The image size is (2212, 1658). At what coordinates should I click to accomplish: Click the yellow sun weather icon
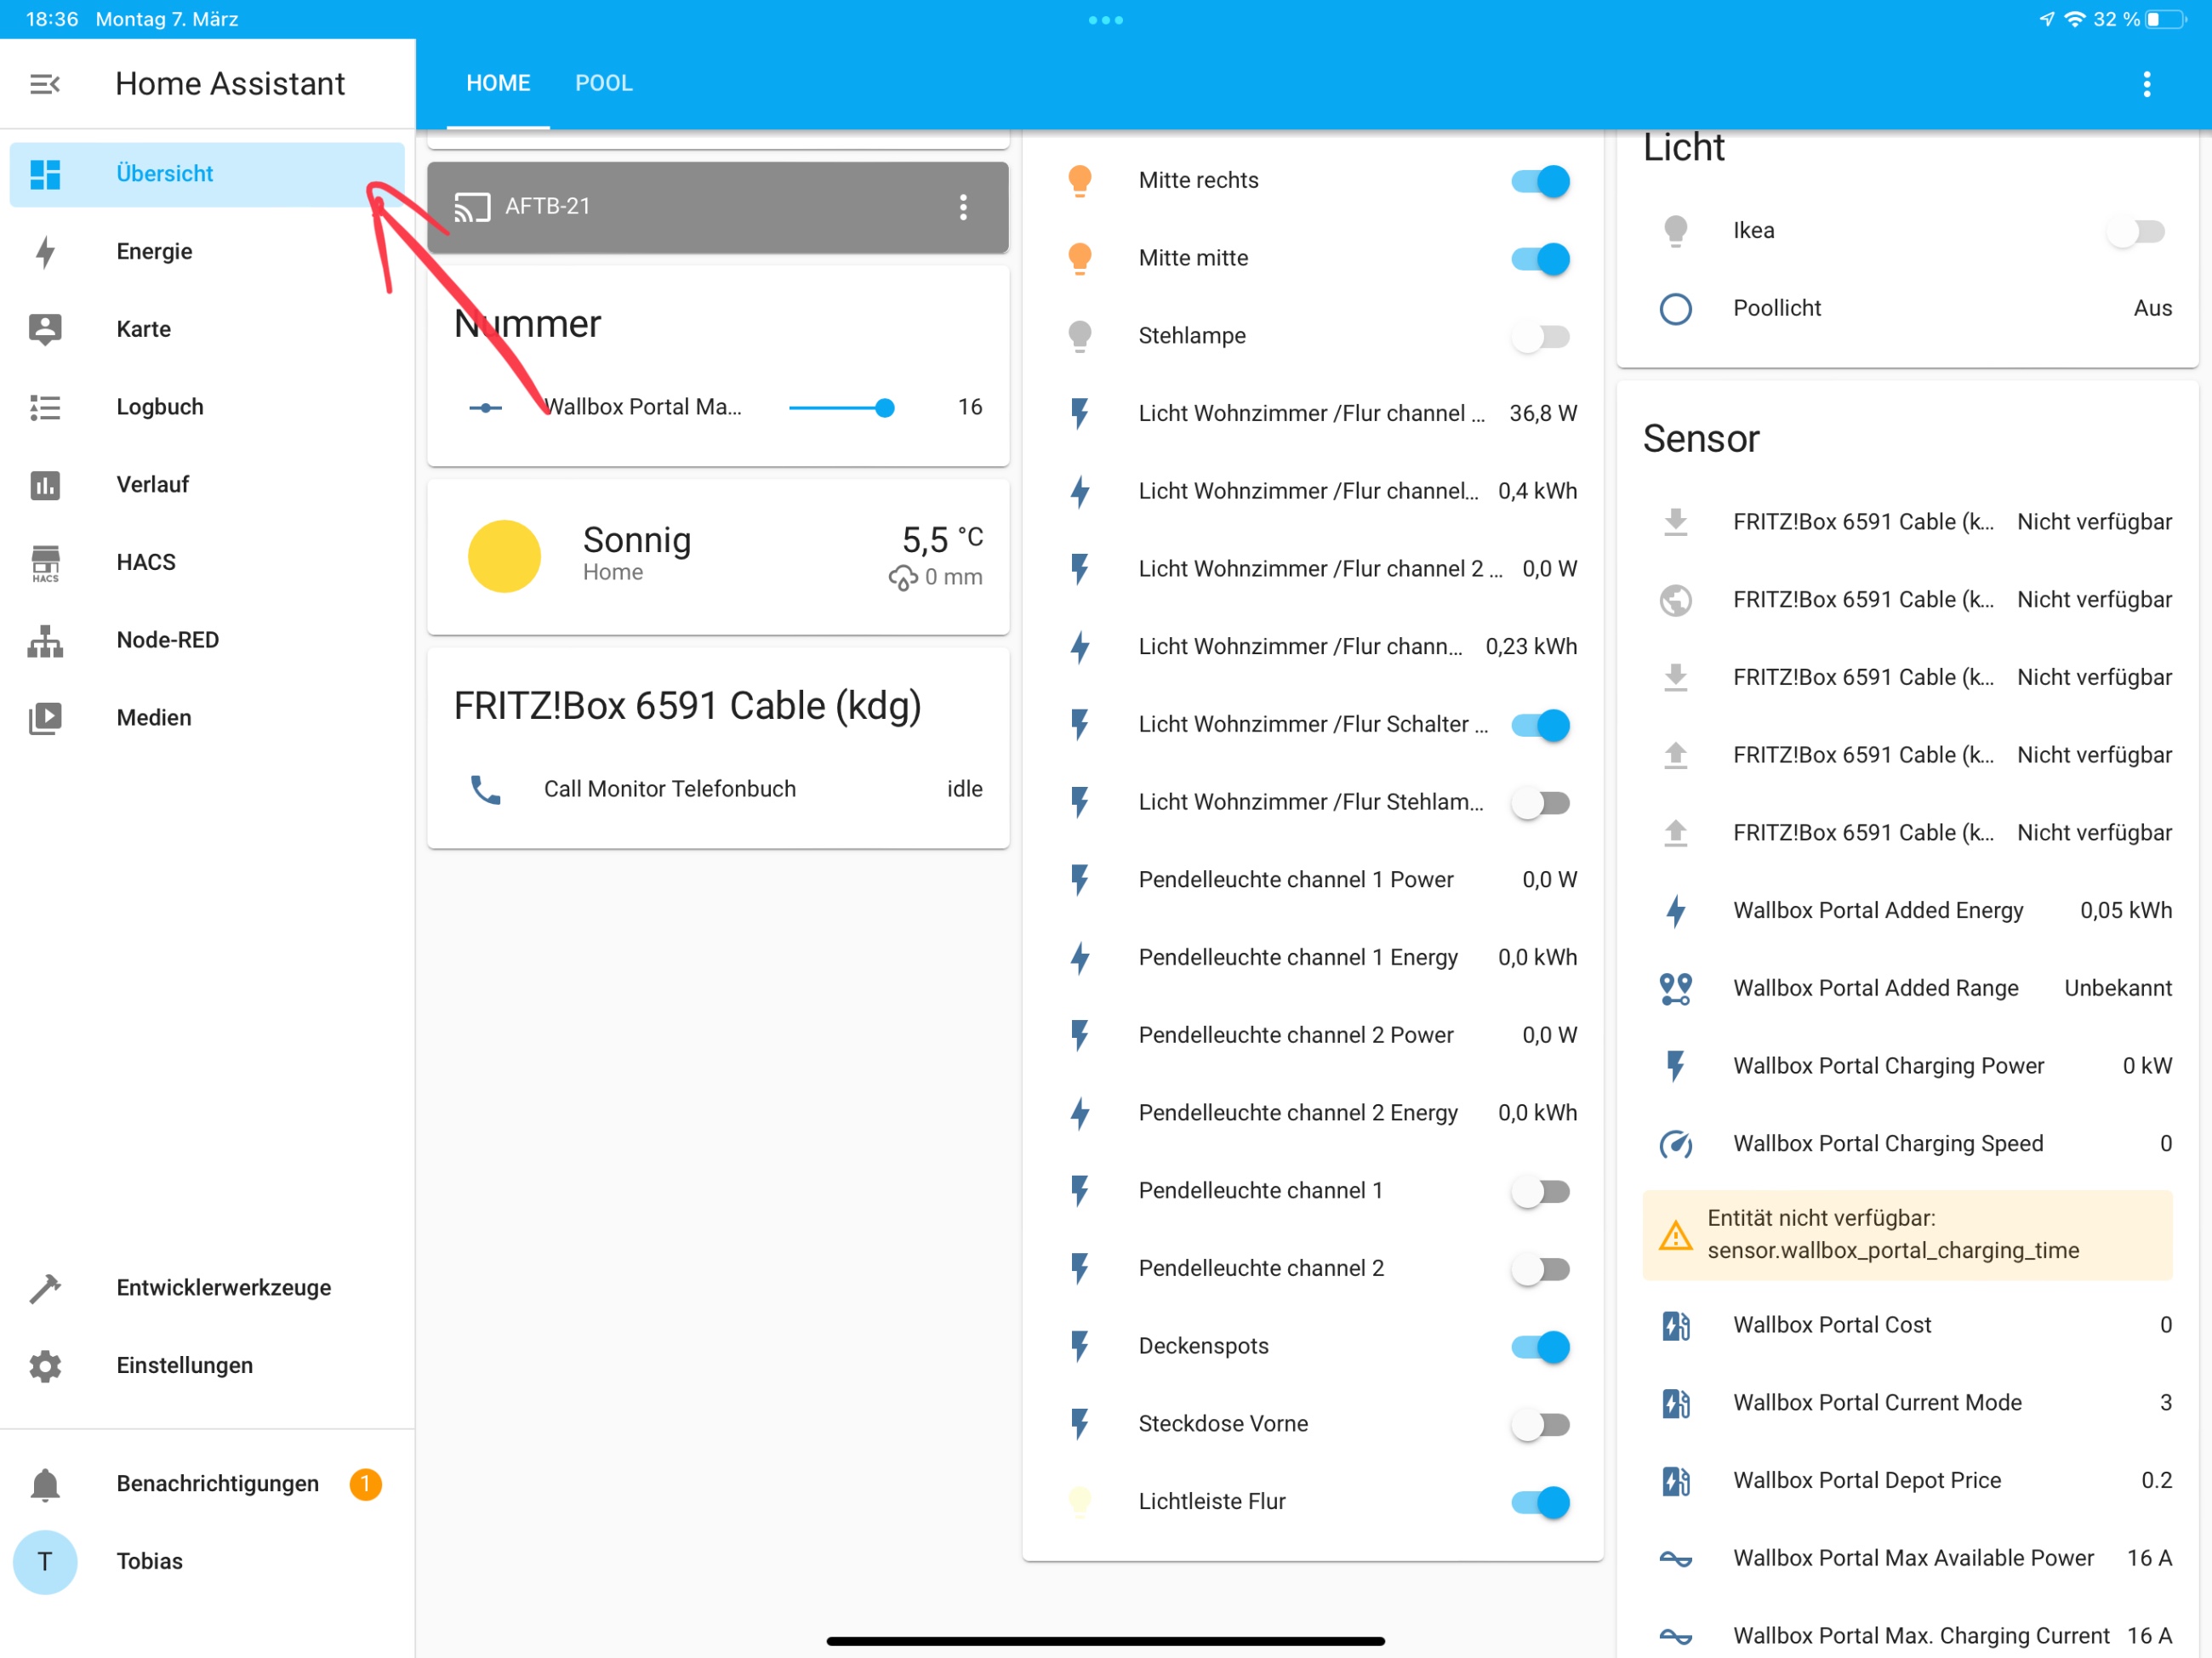(504, 556)
